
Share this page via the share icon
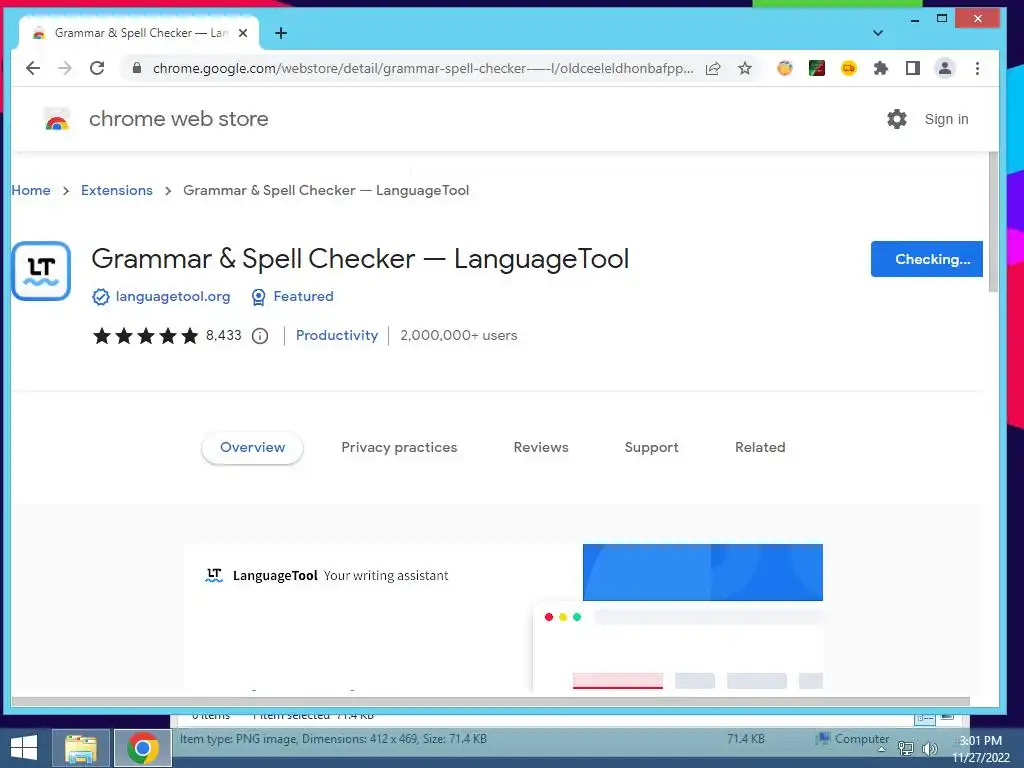tap(713, 68)
